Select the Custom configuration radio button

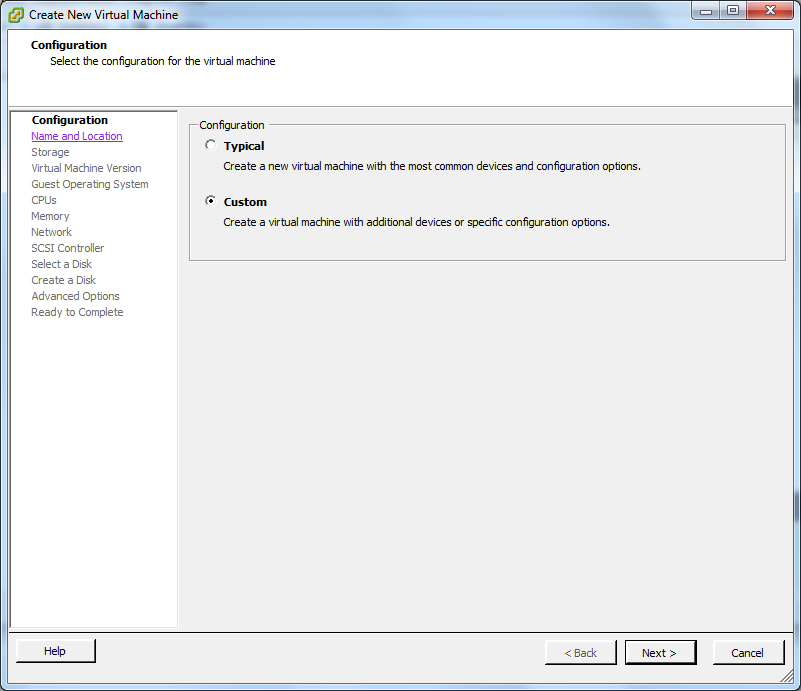(210, 201)
